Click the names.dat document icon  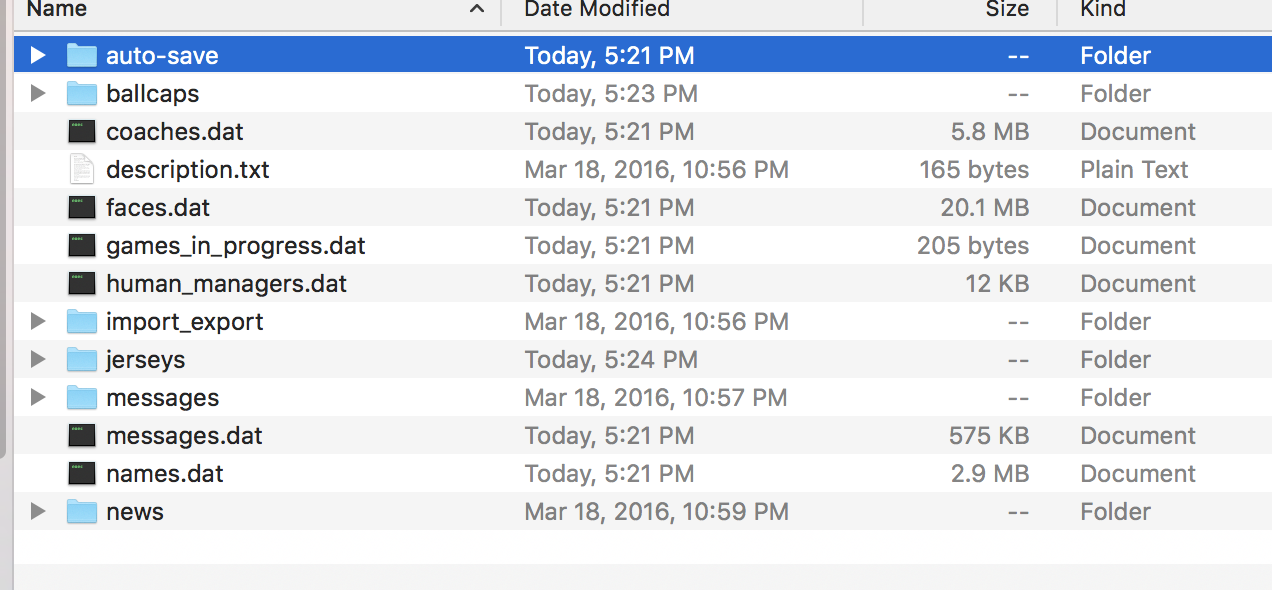pyautogui.click(x=82, y=474)
